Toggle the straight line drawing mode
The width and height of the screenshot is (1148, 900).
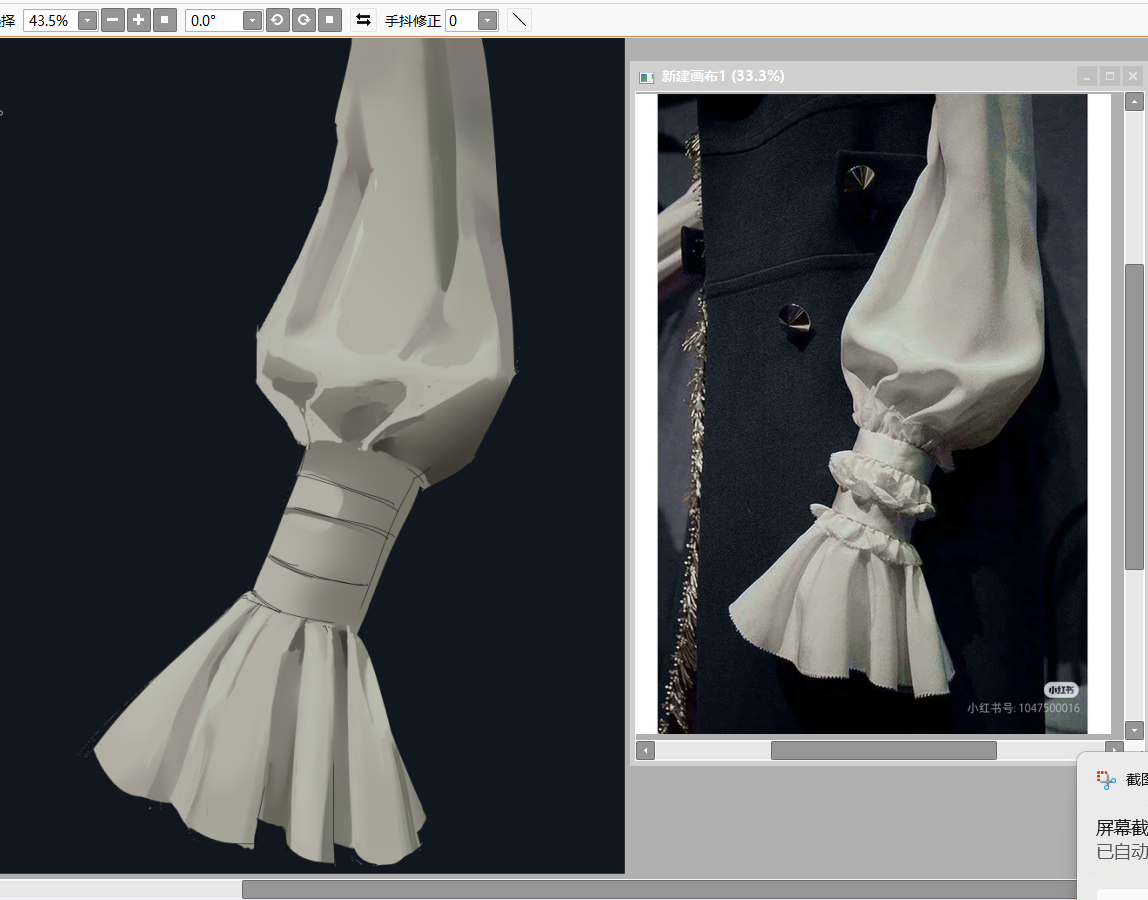519,20
